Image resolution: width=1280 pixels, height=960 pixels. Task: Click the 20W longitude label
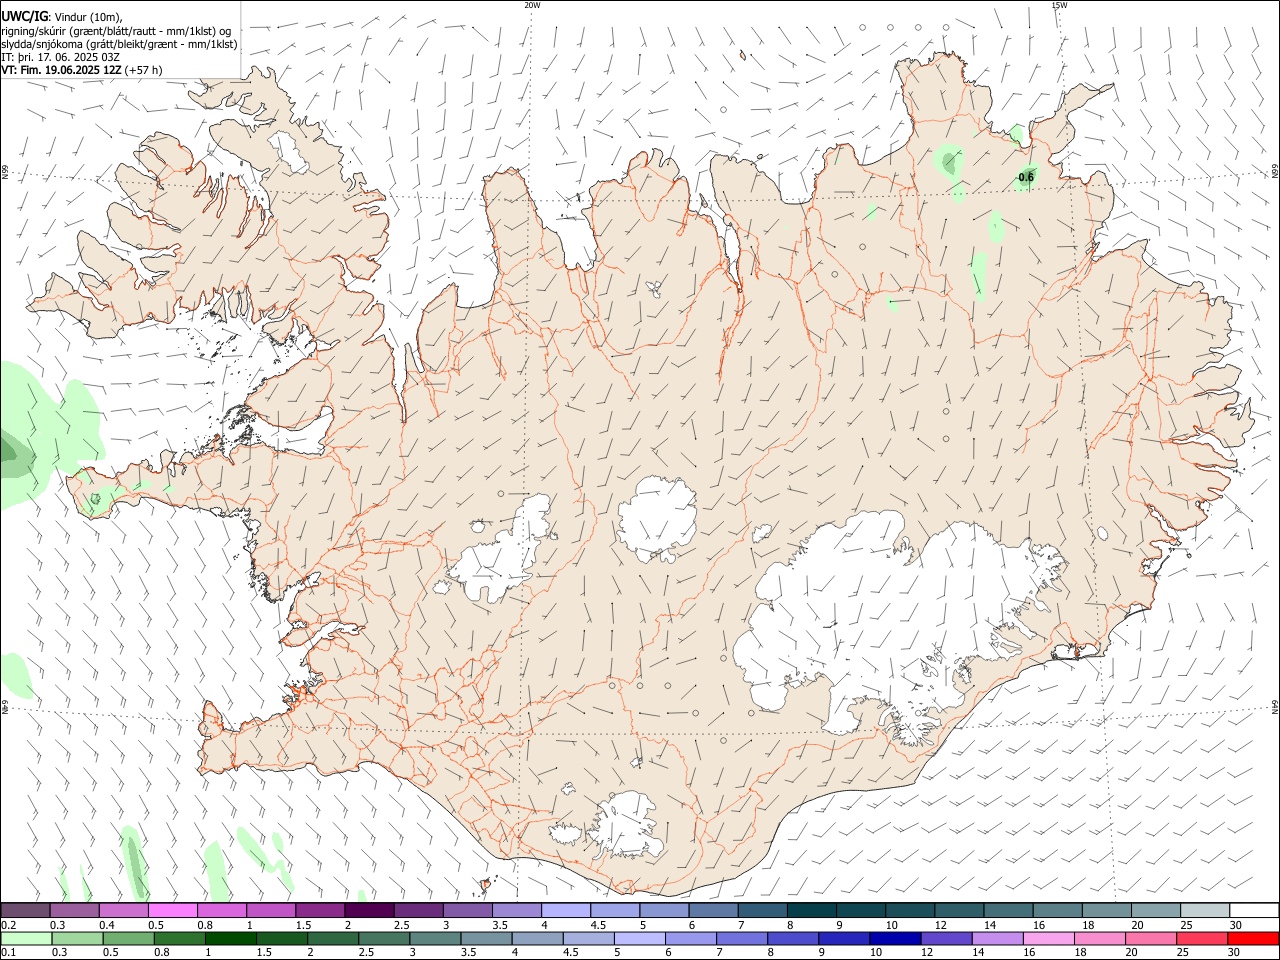pos(532,5)
